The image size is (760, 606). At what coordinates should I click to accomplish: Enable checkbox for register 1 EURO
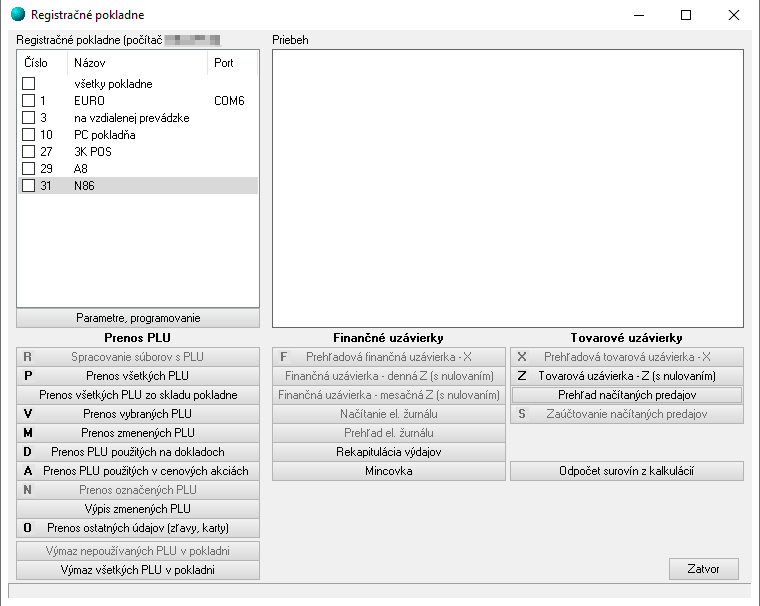(28, 101)
